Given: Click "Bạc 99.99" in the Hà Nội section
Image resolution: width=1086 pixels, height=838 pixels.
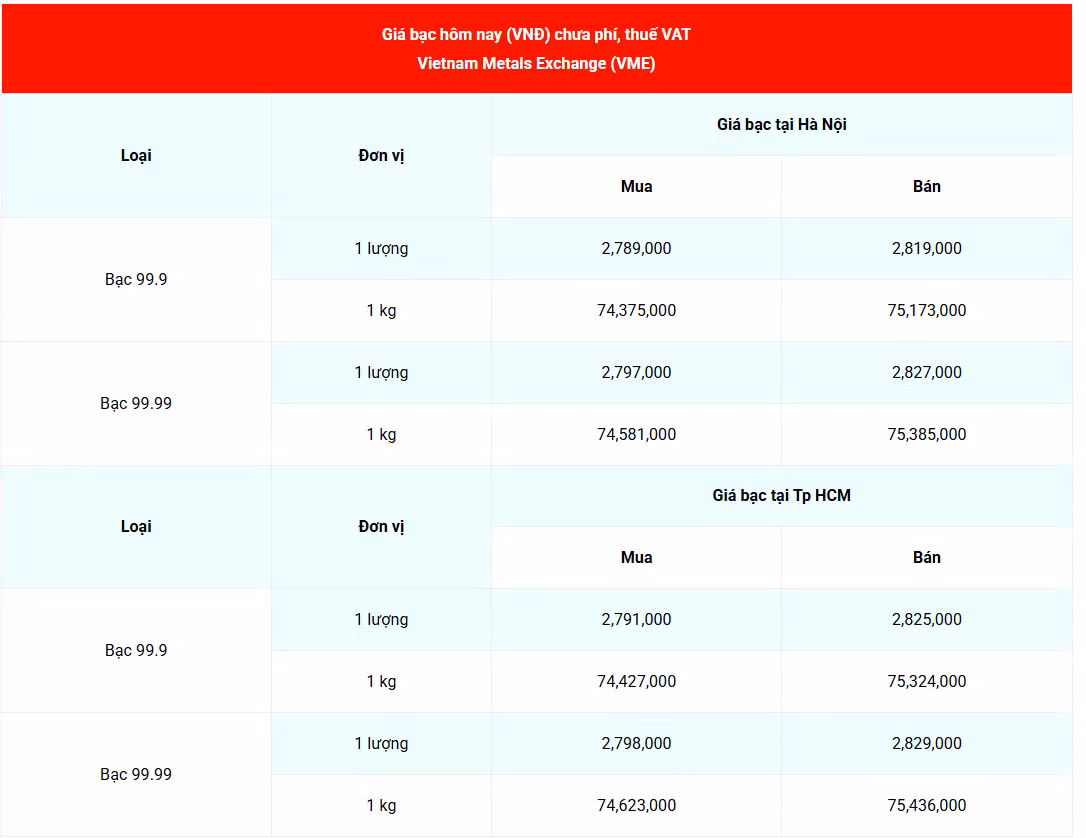Looking at the screenshot, I should (x=136, y=404).
